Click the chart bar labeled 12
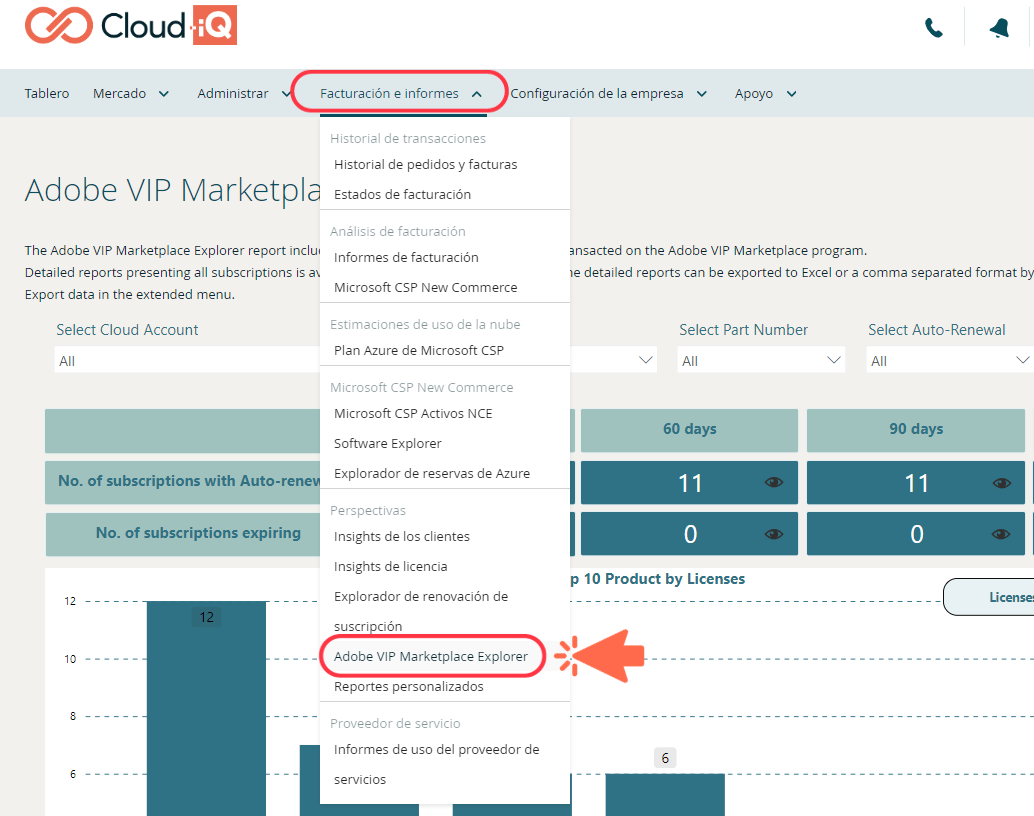The image size is (1034, 816). coord(206,708)
